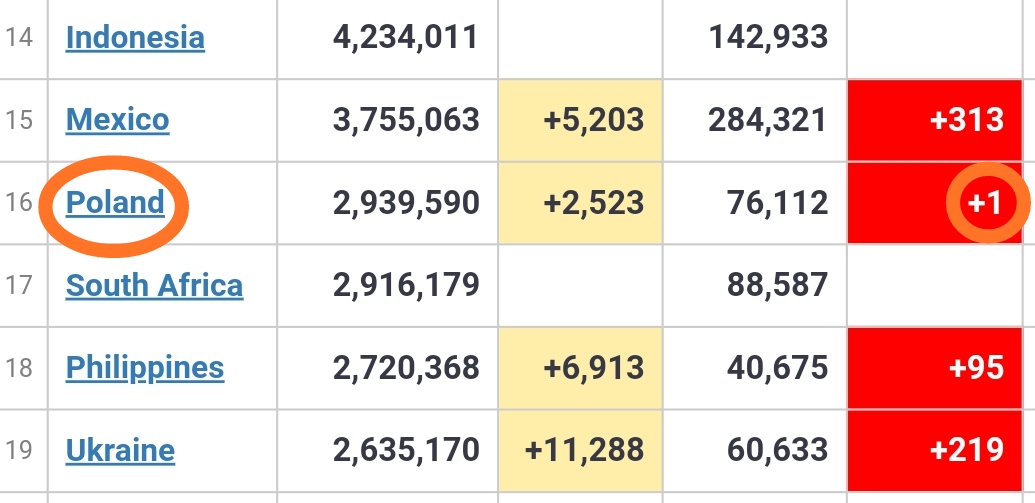
Task: Click Poland's total deaths 76,112
Action: pyautogui.click(x=768, y=203)
